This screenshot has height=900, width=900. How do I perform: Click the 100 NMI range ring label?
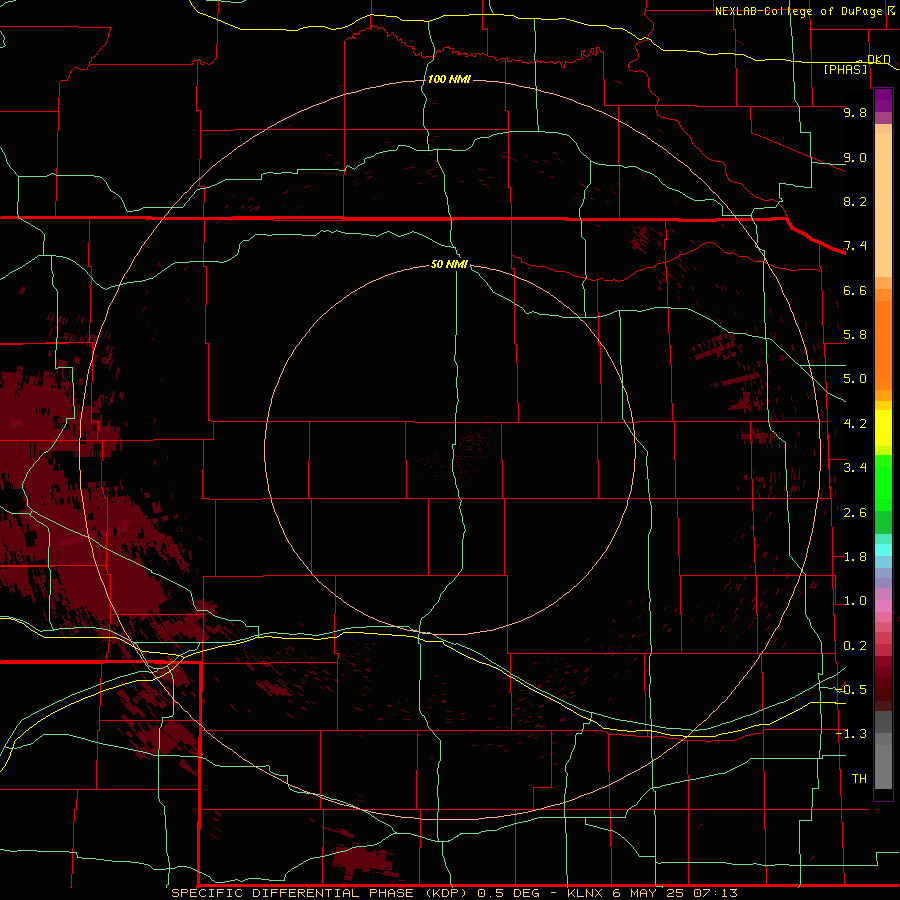pyautogui.click(x=449, y=79)
